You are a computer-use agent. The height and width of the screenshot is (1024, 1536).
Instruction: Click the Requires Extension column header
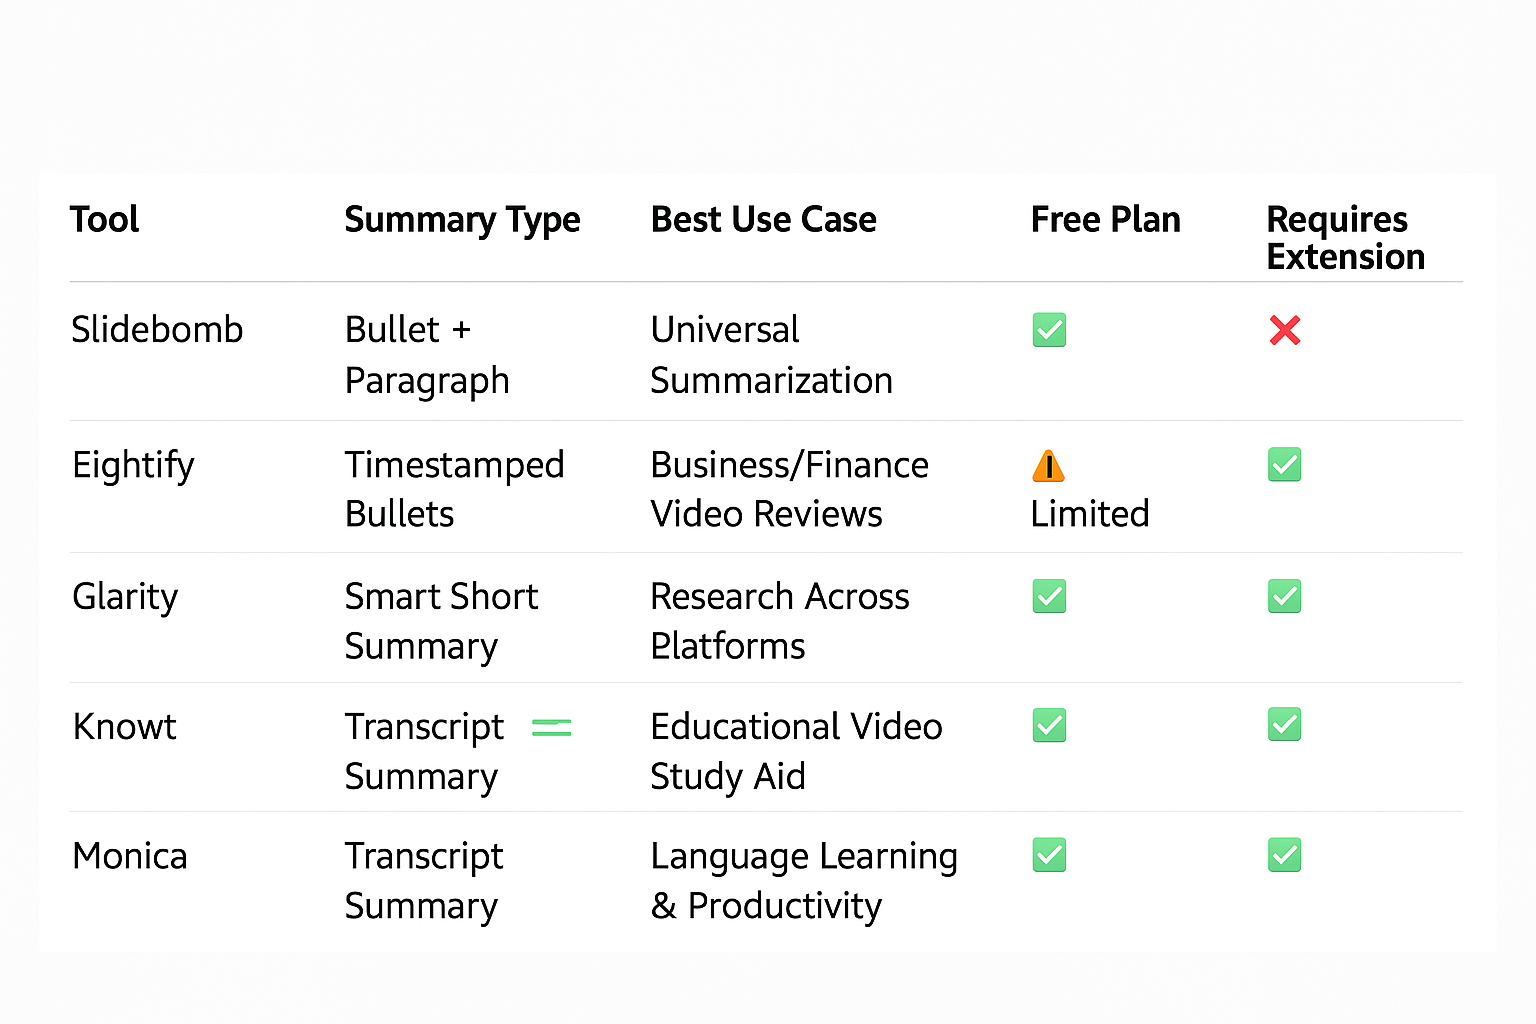click(1345, 238)
